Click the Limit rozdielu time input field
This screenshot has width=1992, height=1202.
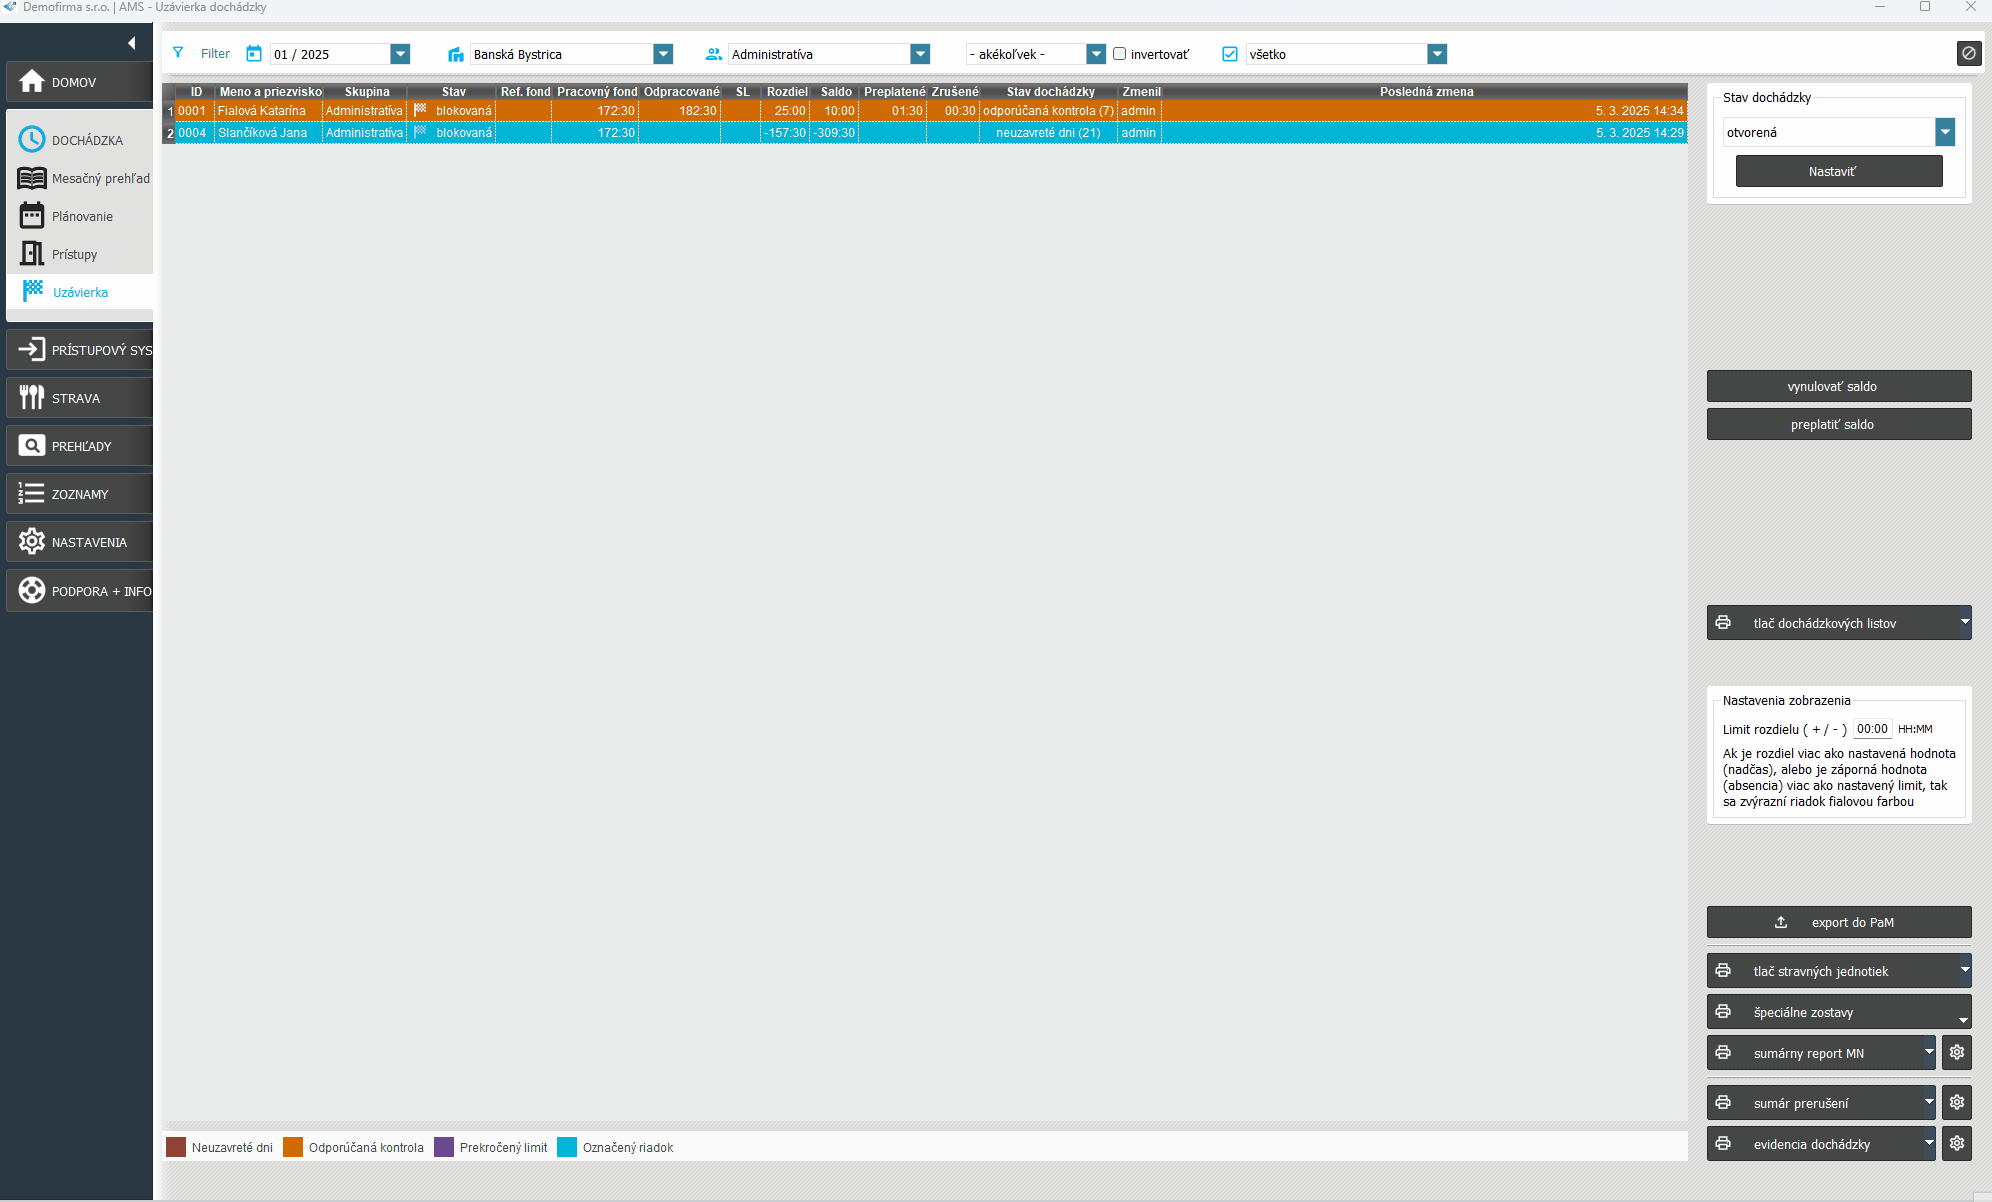point(1871,729)
